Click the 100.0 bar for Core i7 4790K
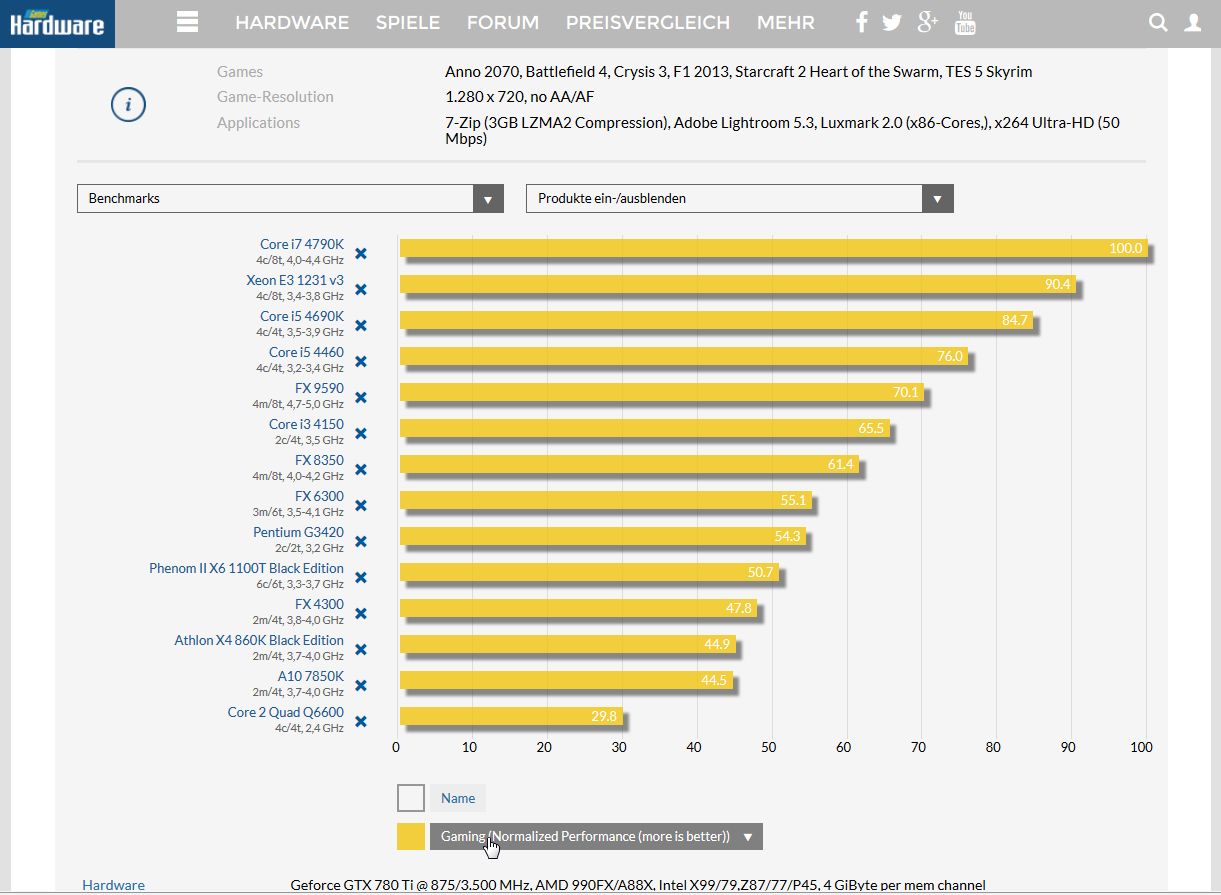This screenshot has width=1221, height=895. click(x=773, y=248)
